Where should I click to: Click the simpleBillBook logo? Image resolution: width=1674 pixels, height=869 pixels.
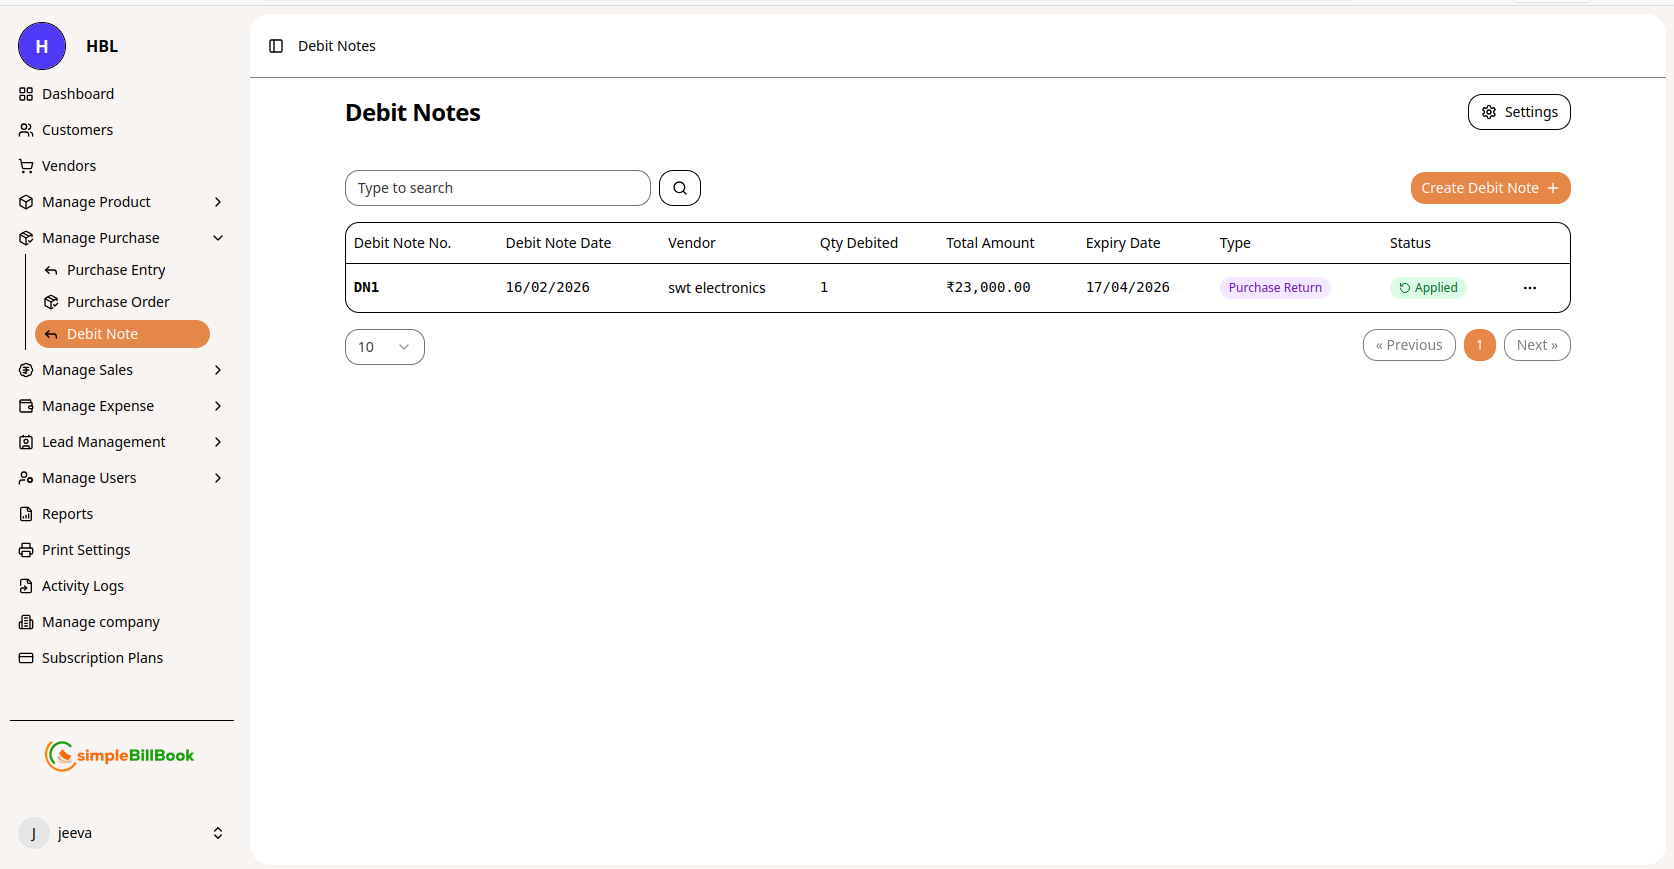pos(120,756)
